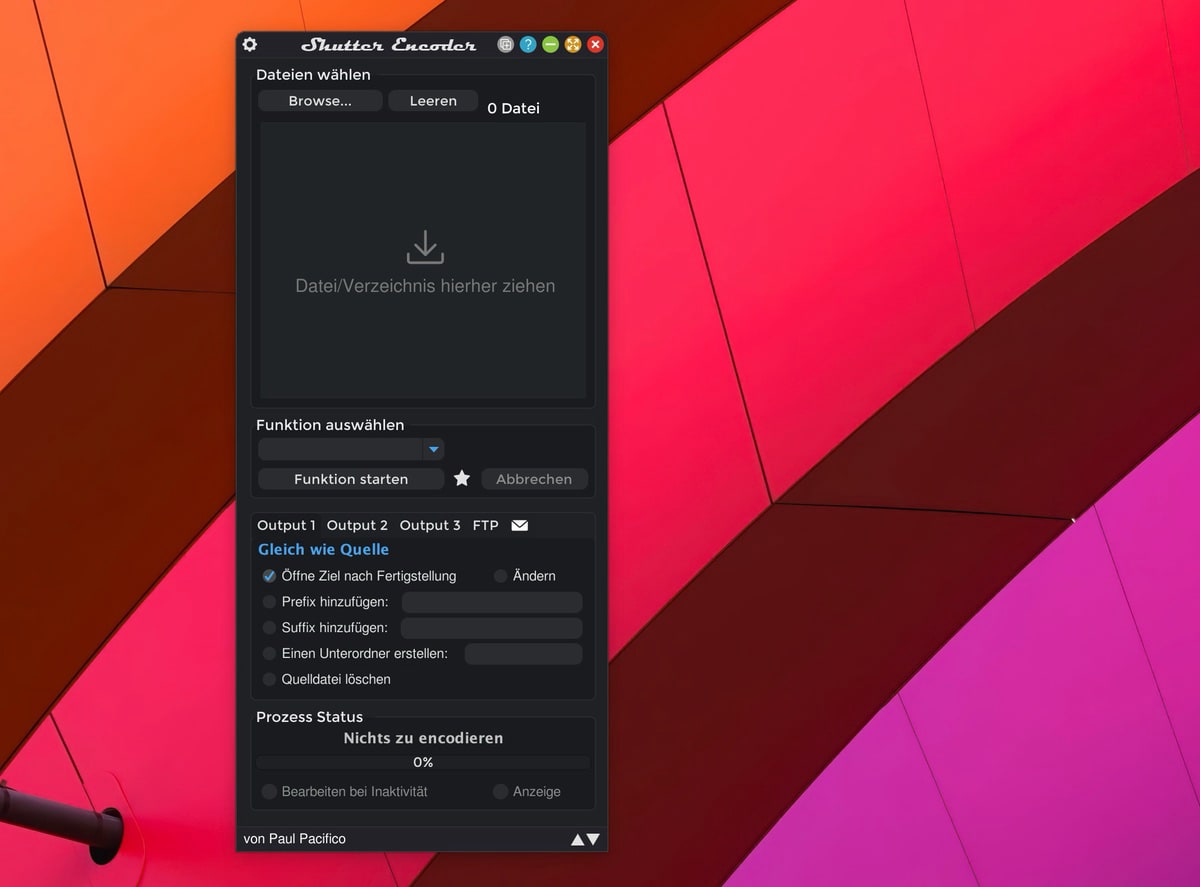Screen dimensions: 1200x887
Task: Click the Browse... button
Action: [x=320, y=101]
